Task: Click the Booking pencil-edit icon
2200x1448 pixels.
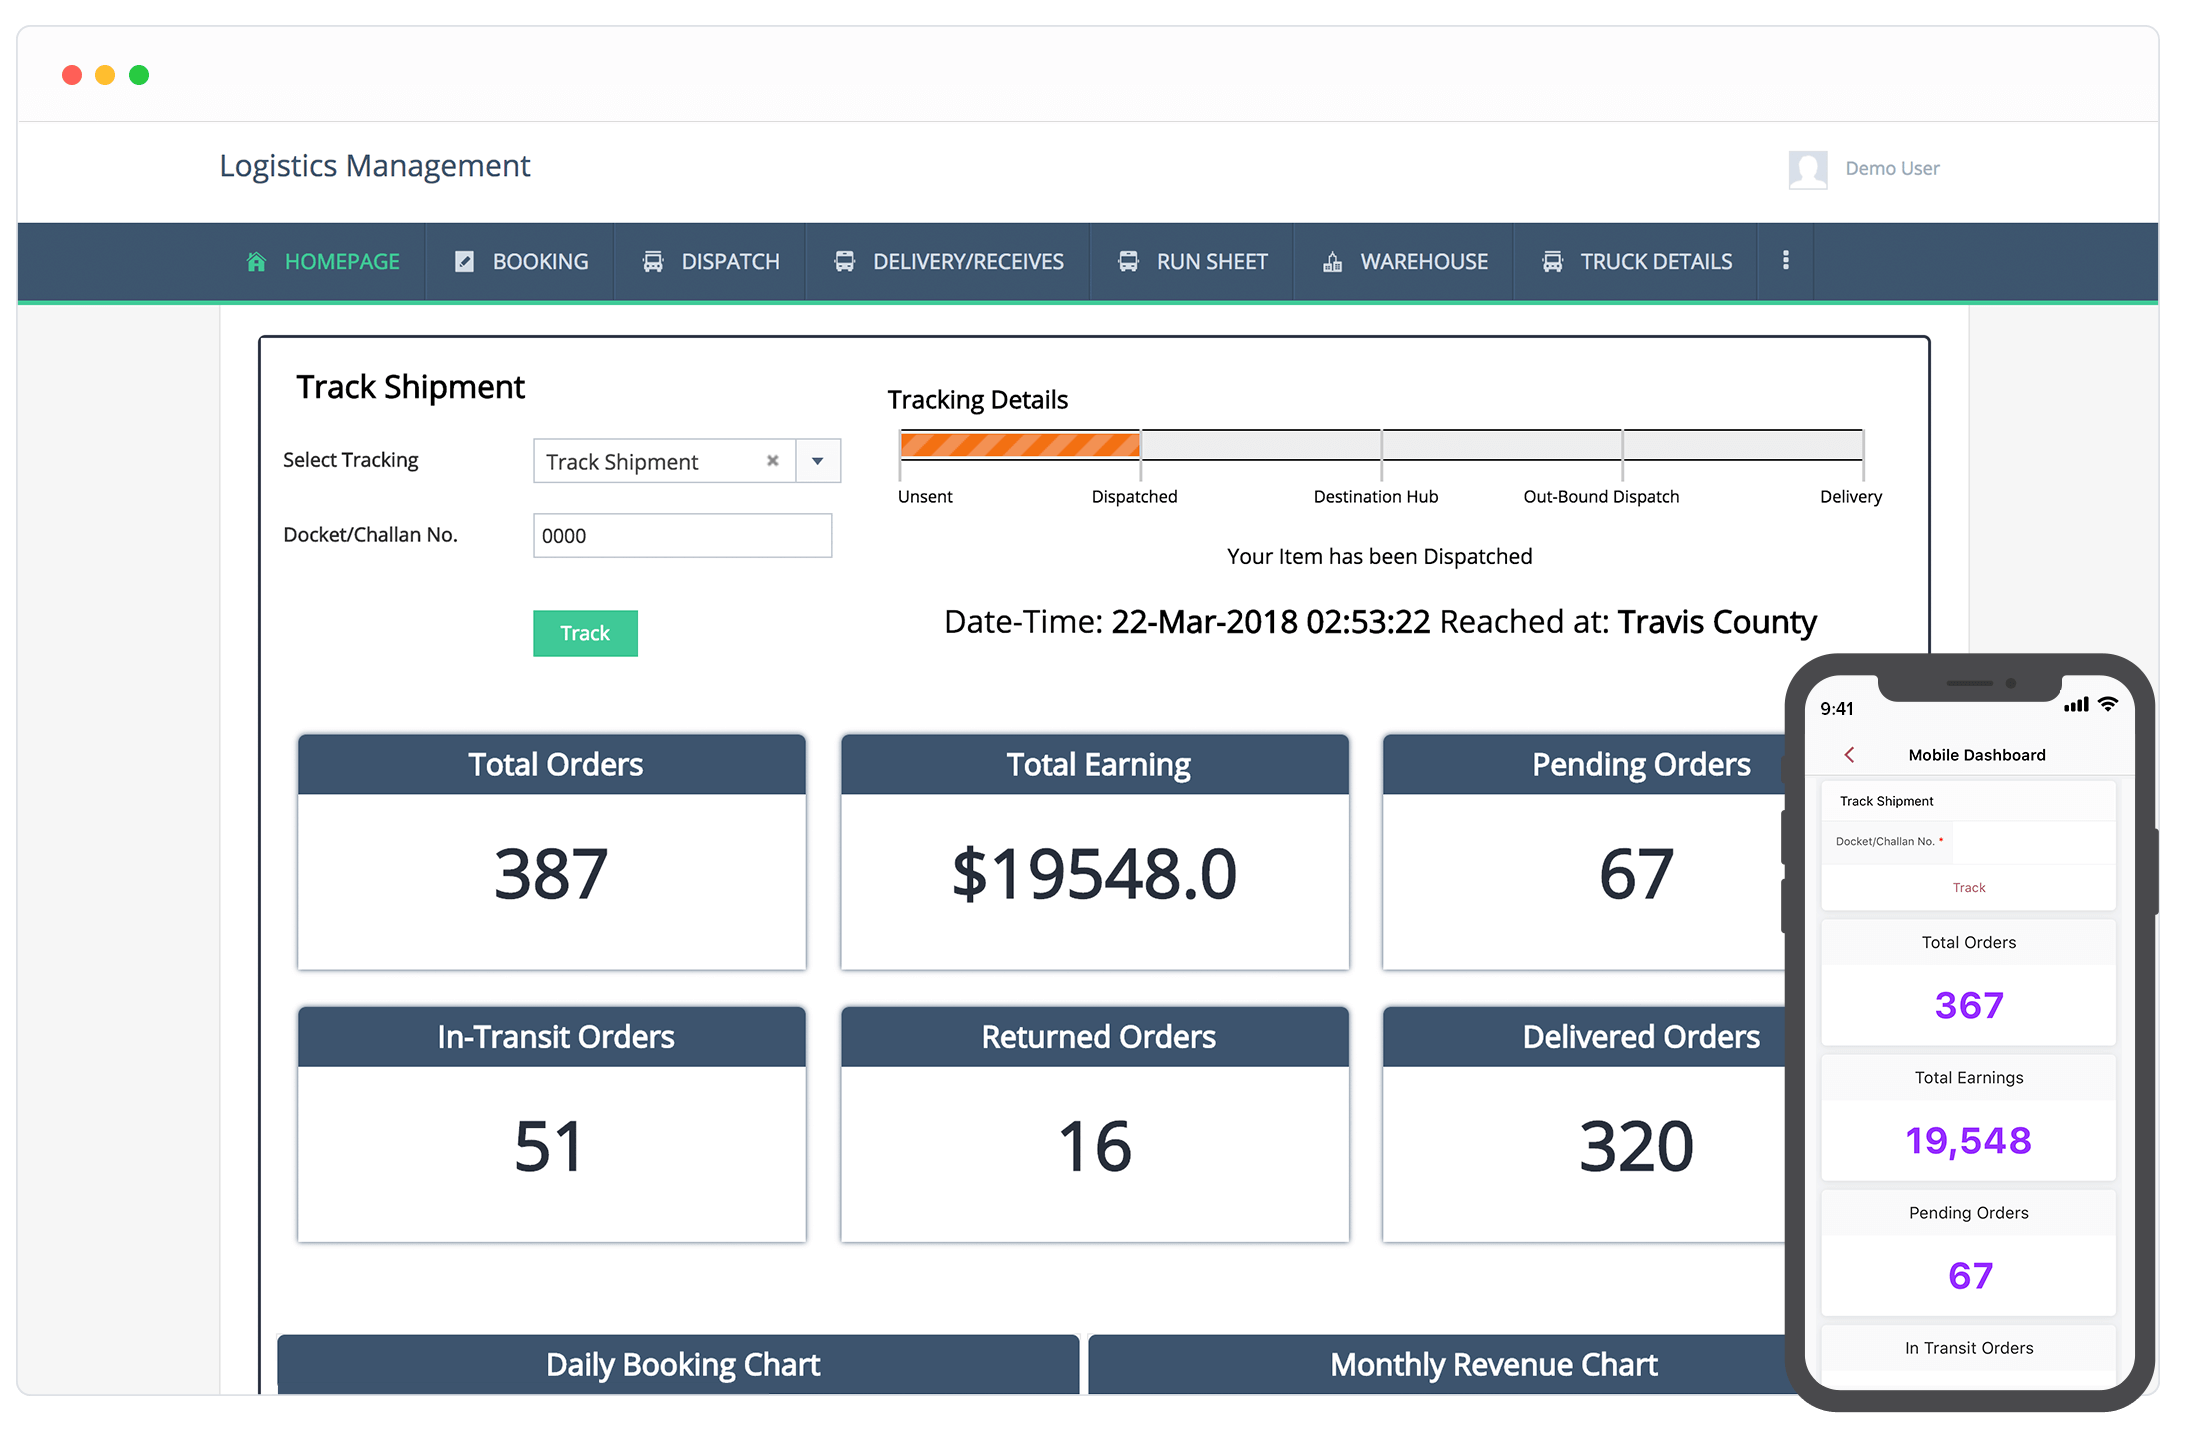Action: [464, 262]
